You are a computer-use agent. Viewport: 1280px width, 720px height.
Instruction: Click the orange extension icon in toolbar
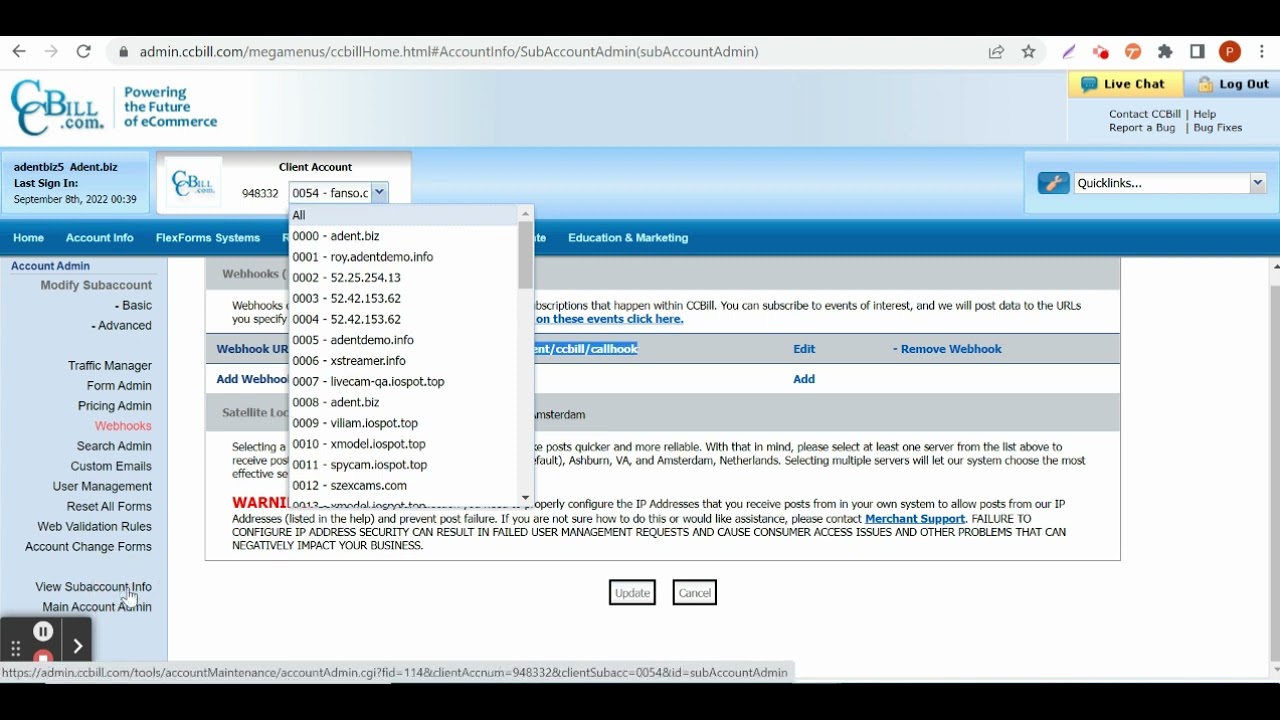[x=1133, y=52]
